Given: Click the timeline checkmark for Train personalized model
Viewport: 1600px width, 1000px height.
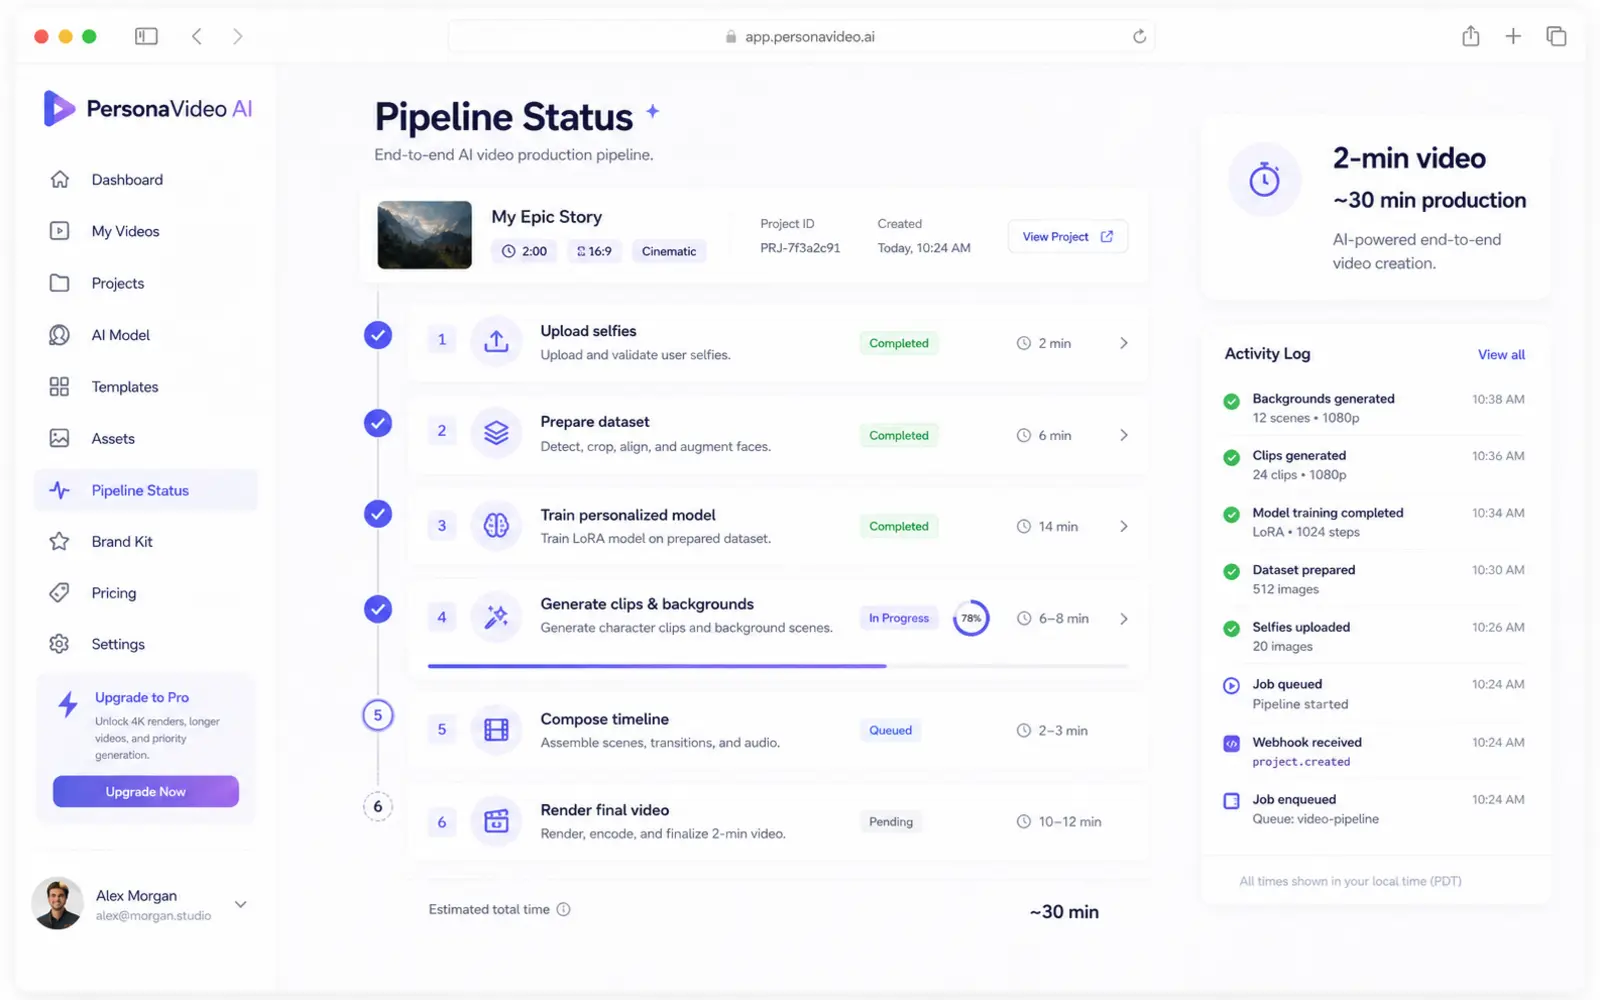Looking at the screenshot, I should point(378,514).
